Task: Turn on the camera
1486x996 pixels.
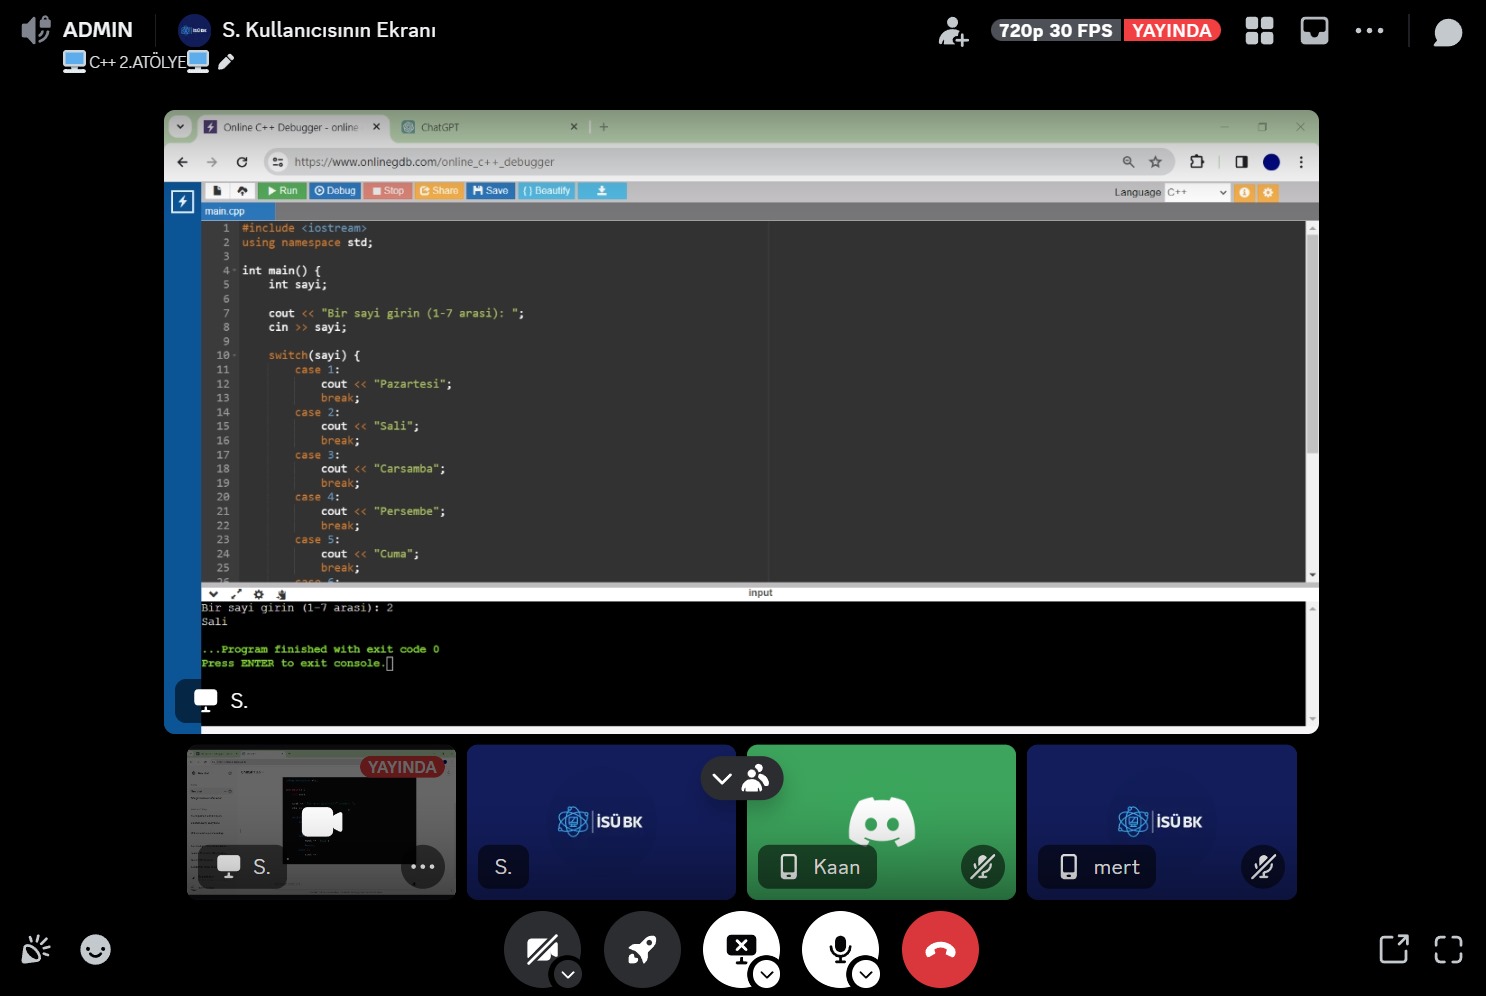Action: 540,947
